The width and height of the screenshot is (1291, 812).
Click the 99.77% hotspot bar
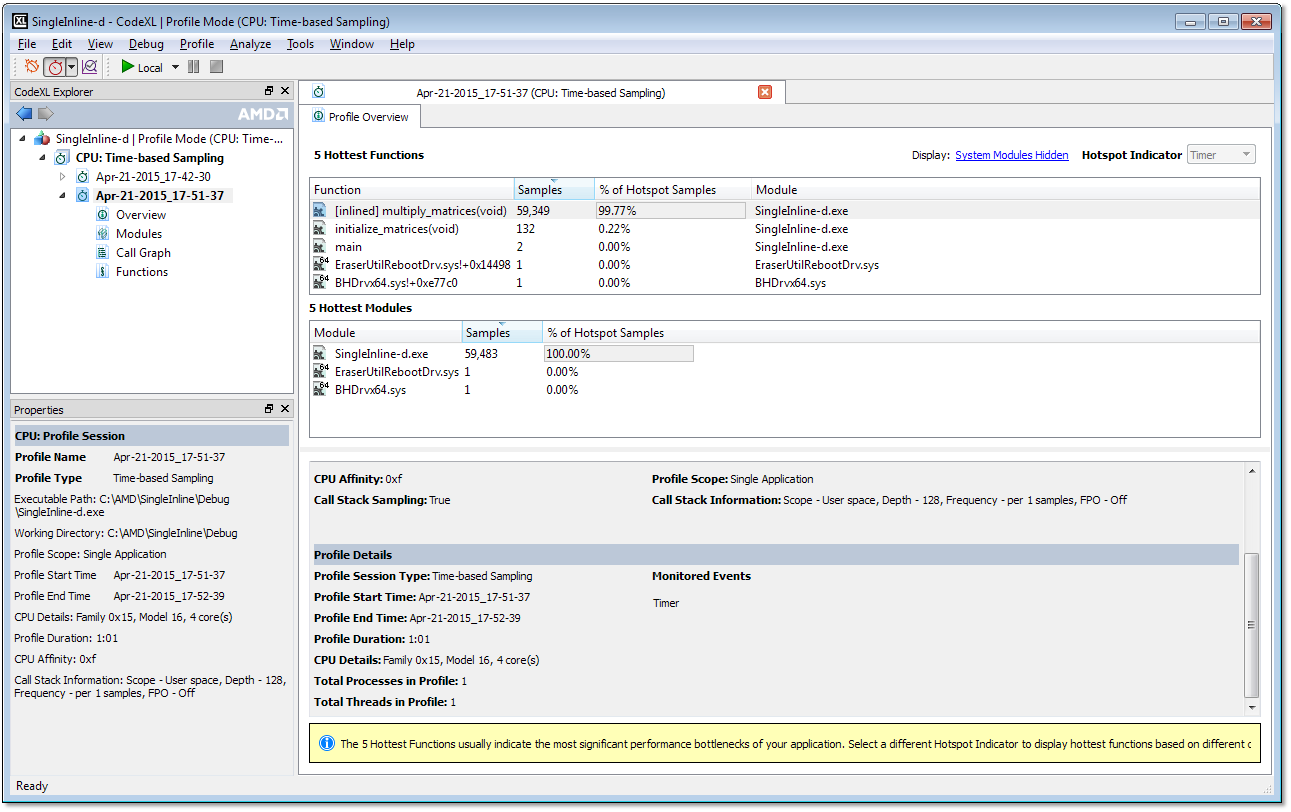pos(671,211)
